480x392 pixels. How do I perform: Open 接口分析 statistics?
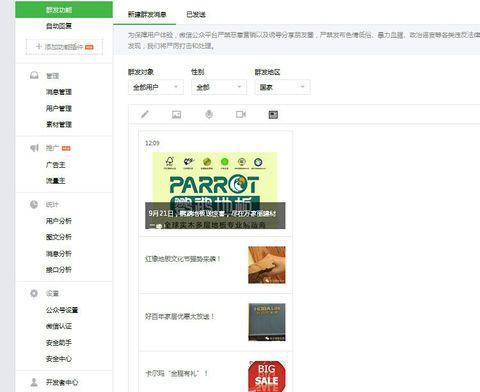[x=59, y=270]
